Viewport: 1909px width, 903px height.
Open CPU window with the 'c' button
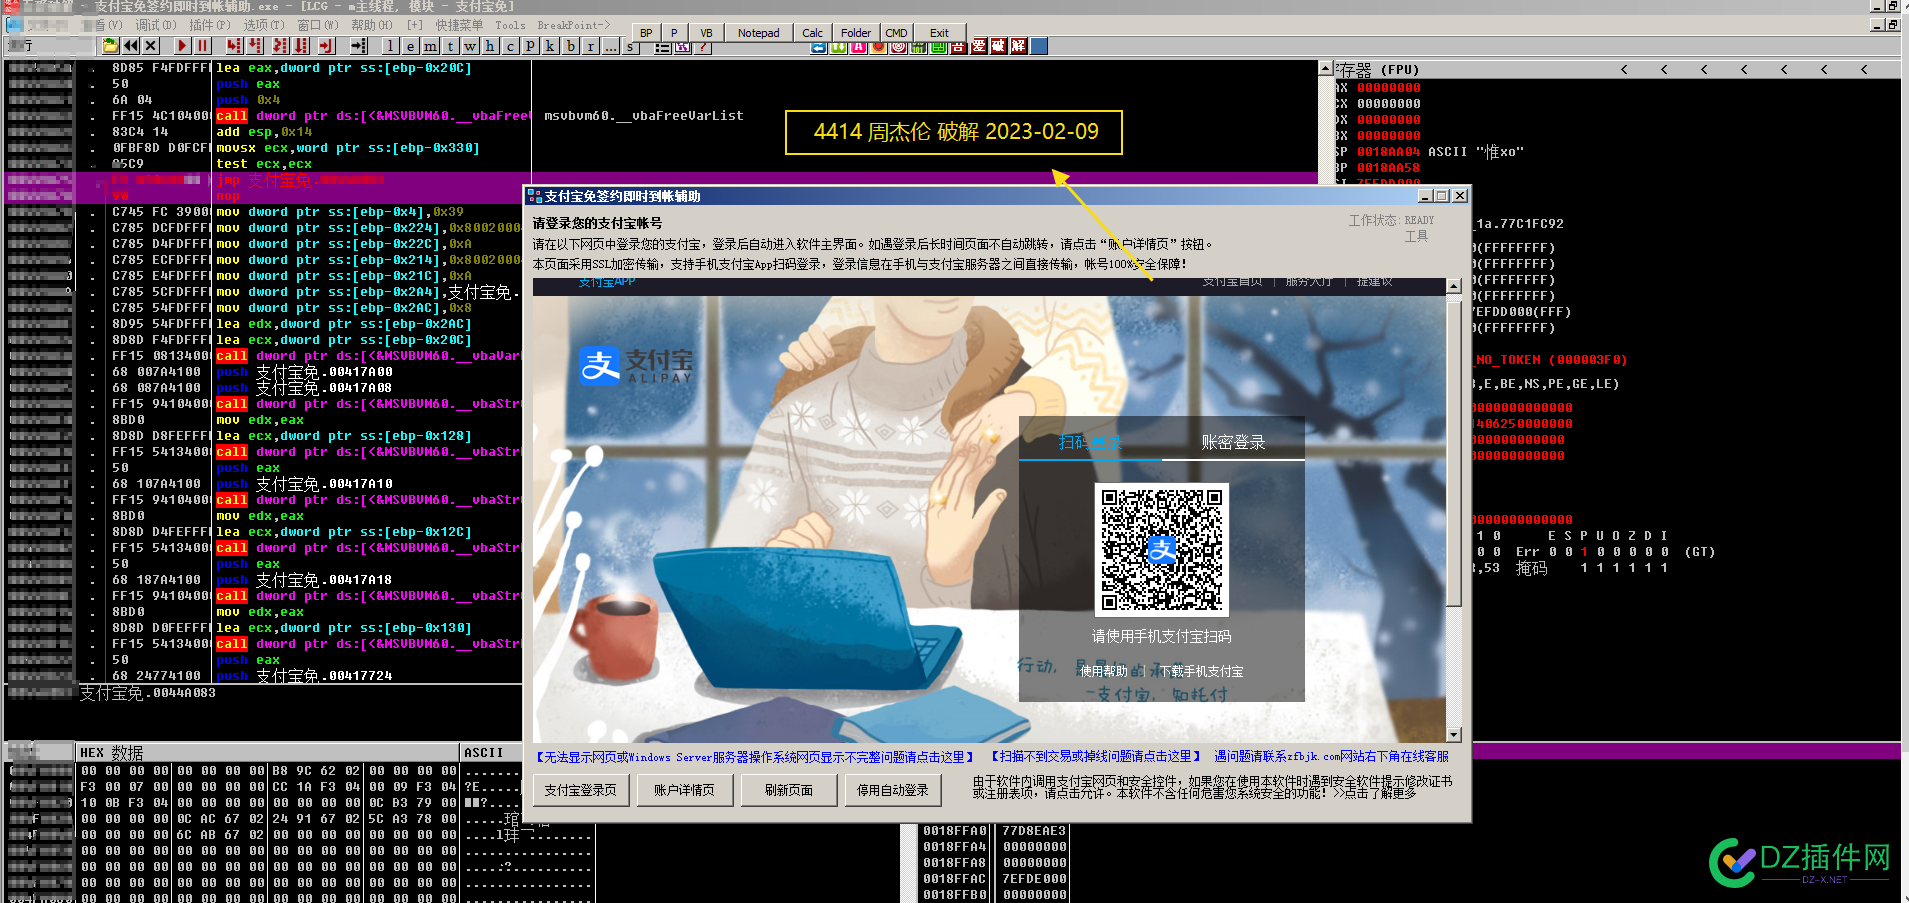tap(510, 46)
